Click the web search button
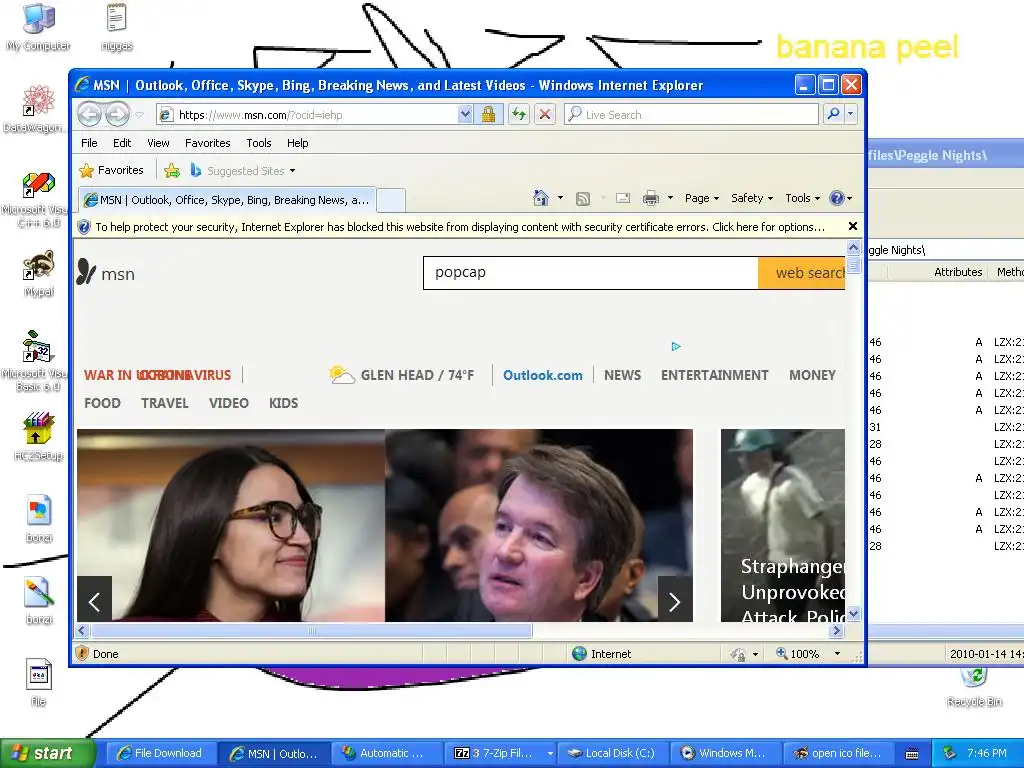The image size is (1024, 768). pos(802,273)
